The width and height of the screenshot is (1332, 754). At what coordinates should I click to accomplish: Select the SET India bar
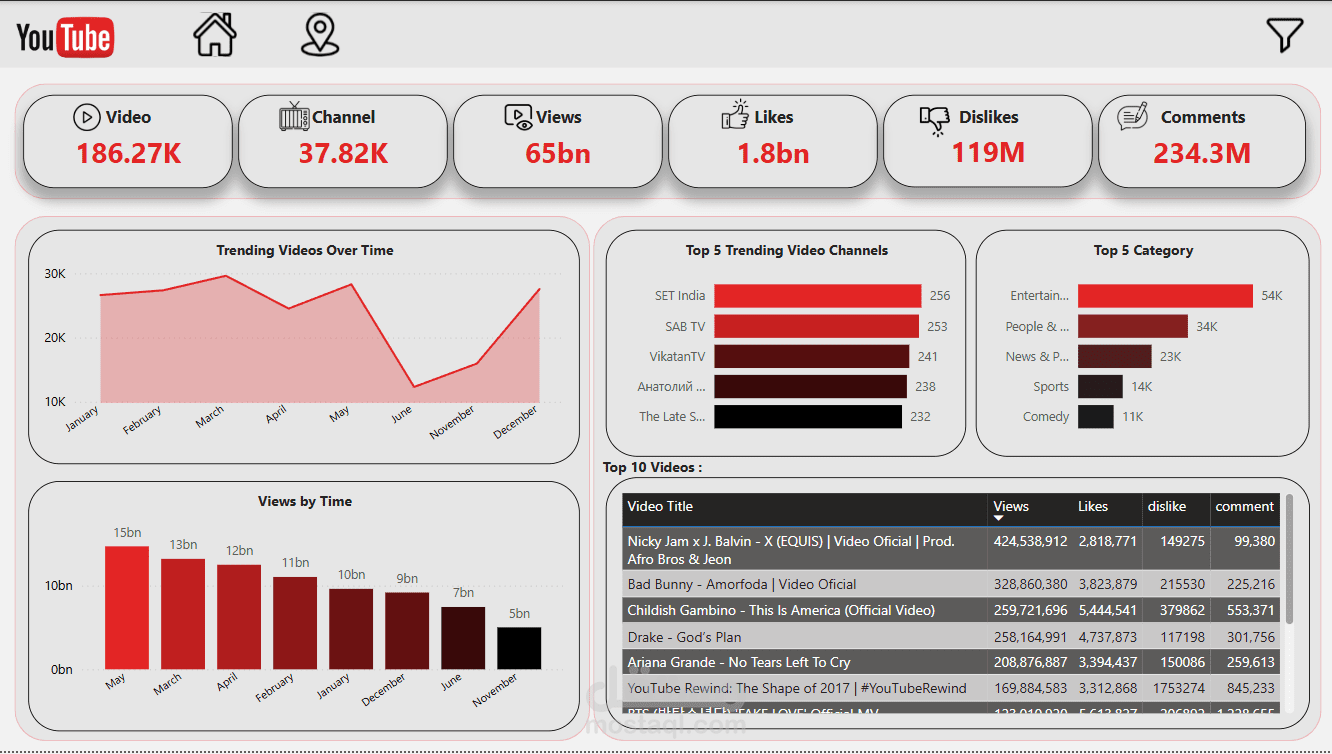pyautogui.click(x=817, y=296)
